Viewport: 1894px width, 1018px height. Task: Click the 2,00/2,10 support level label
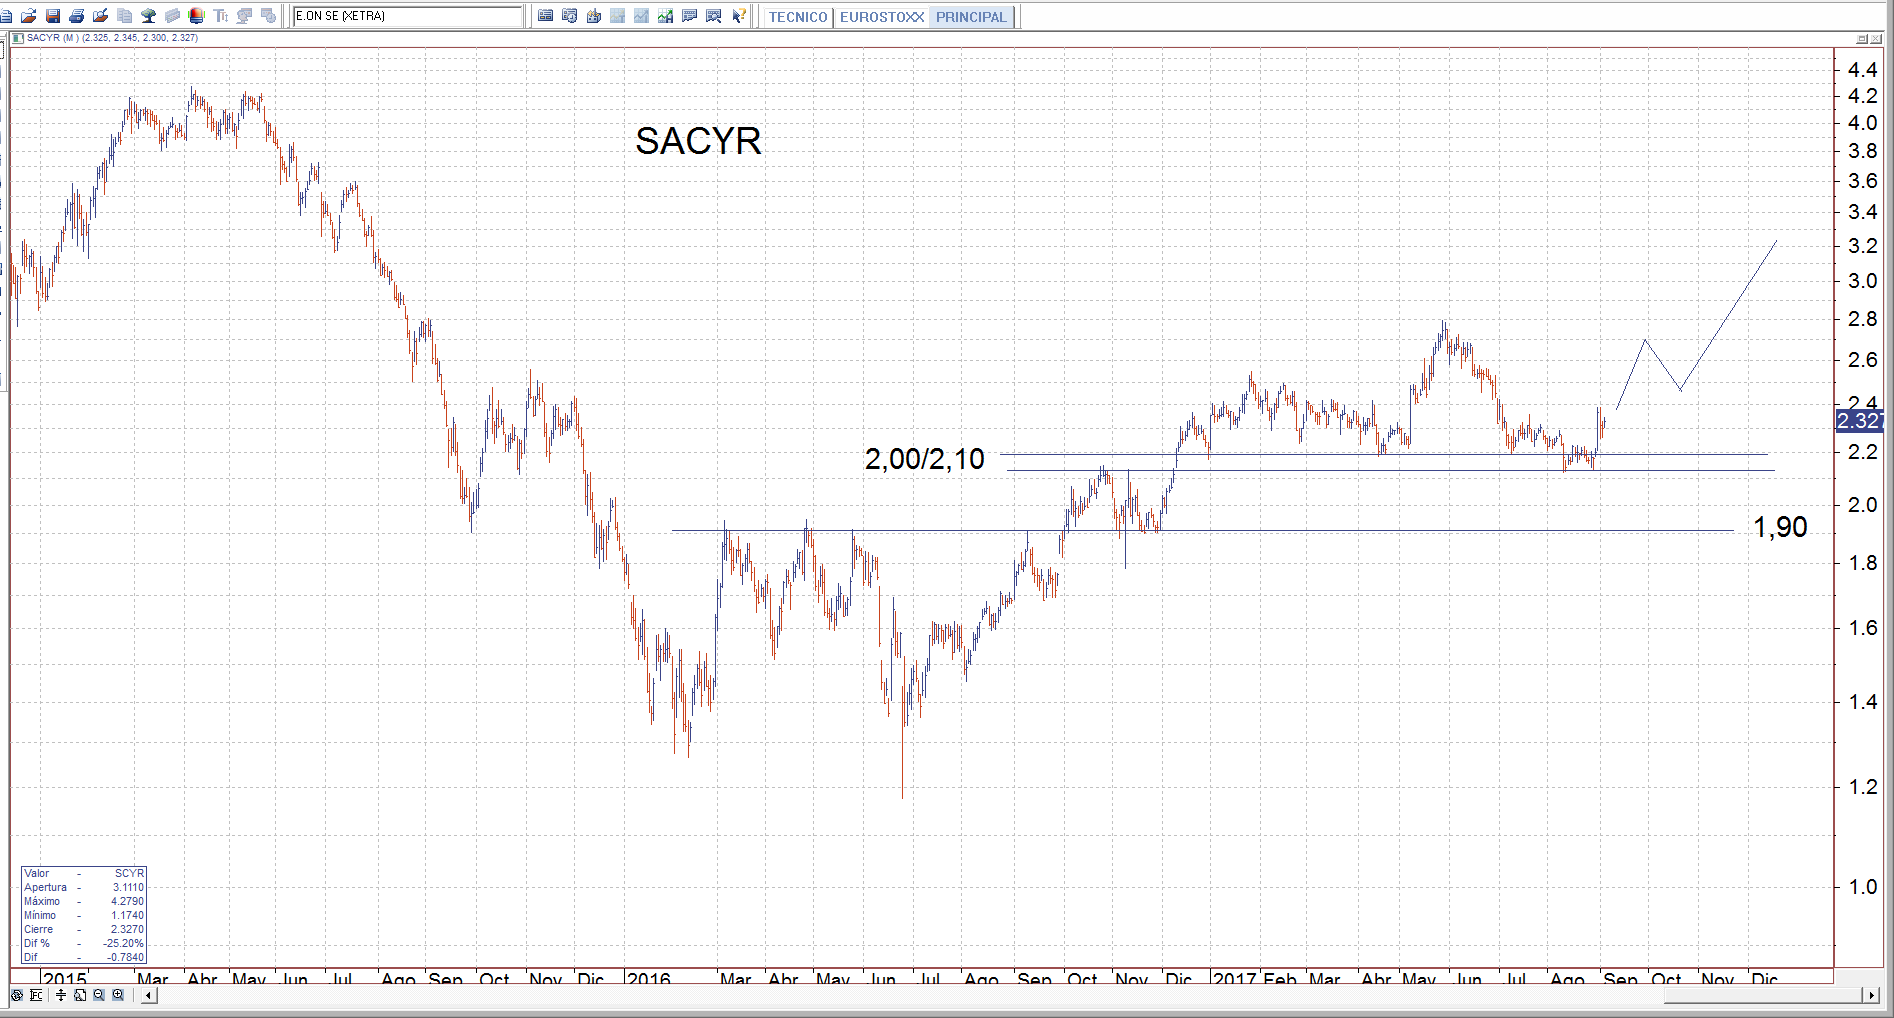pyautogui.click(x=925, y=459)
